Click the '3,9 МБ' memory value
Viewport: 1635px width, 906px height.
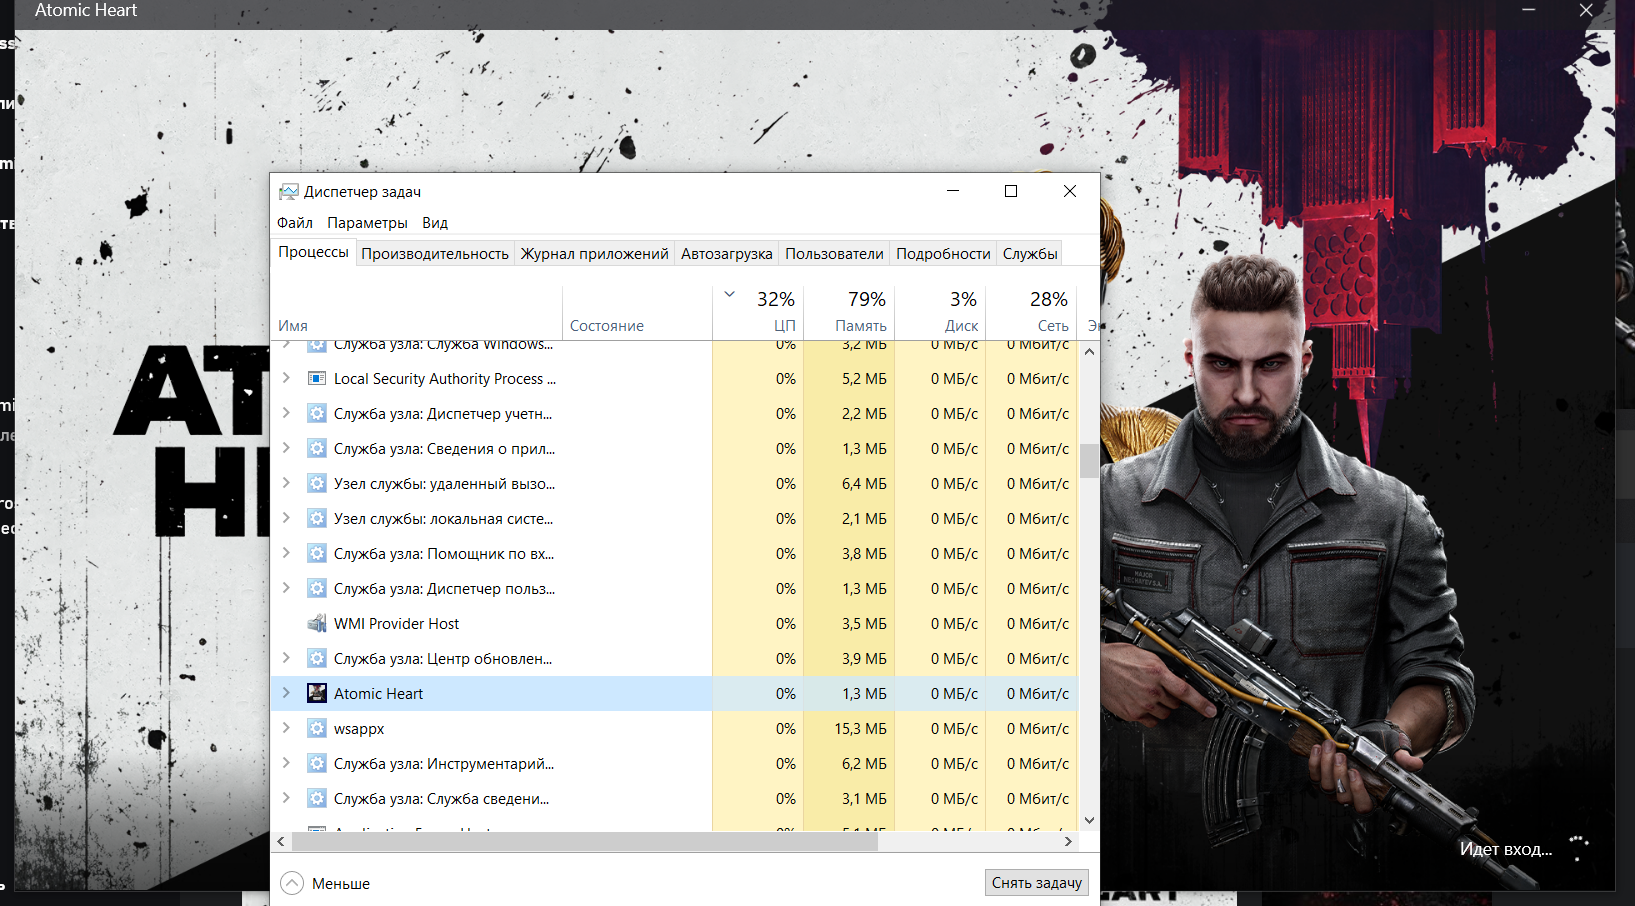coord(864,659)
